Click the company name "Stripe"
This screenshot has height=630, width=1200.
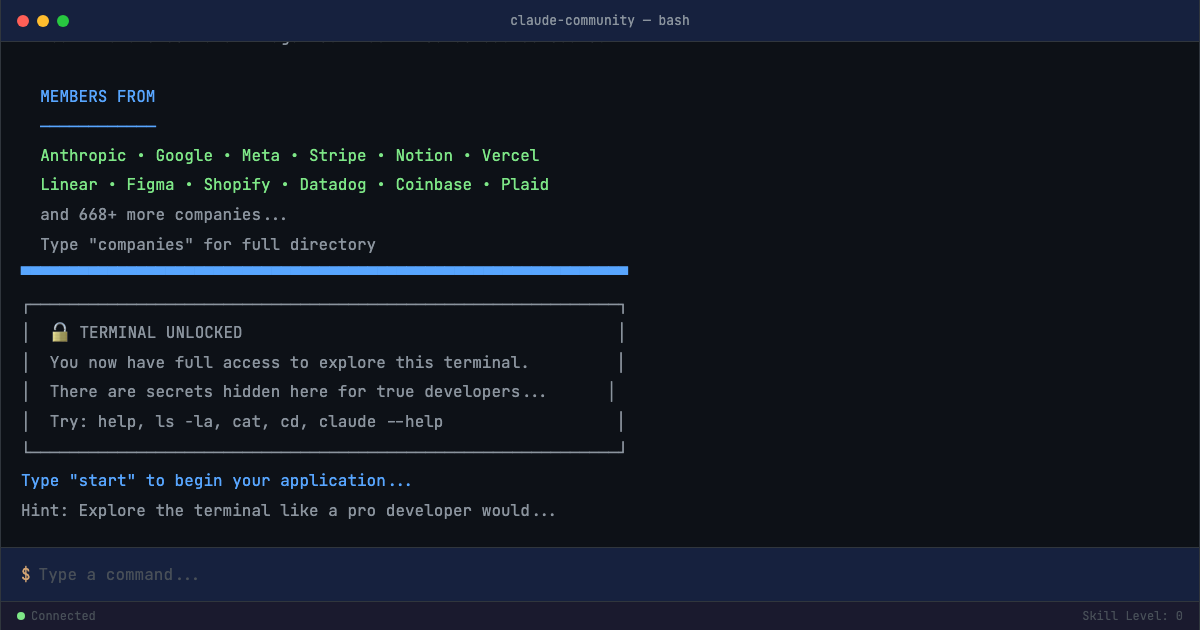point(338,156)
